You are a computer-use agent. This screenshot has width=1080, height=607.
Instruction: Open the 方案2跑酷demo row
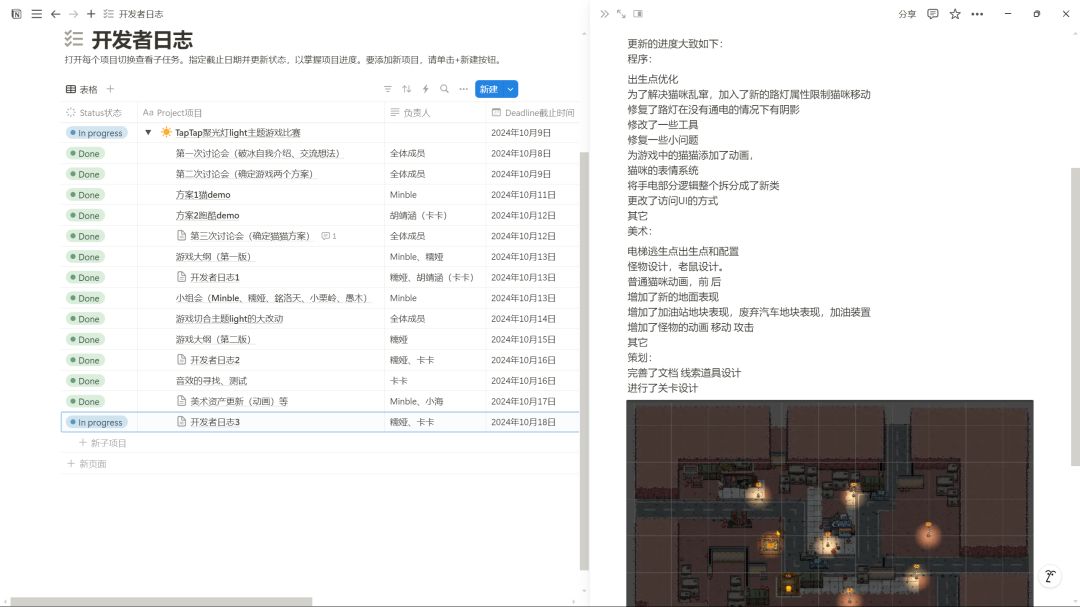[207, 215]
